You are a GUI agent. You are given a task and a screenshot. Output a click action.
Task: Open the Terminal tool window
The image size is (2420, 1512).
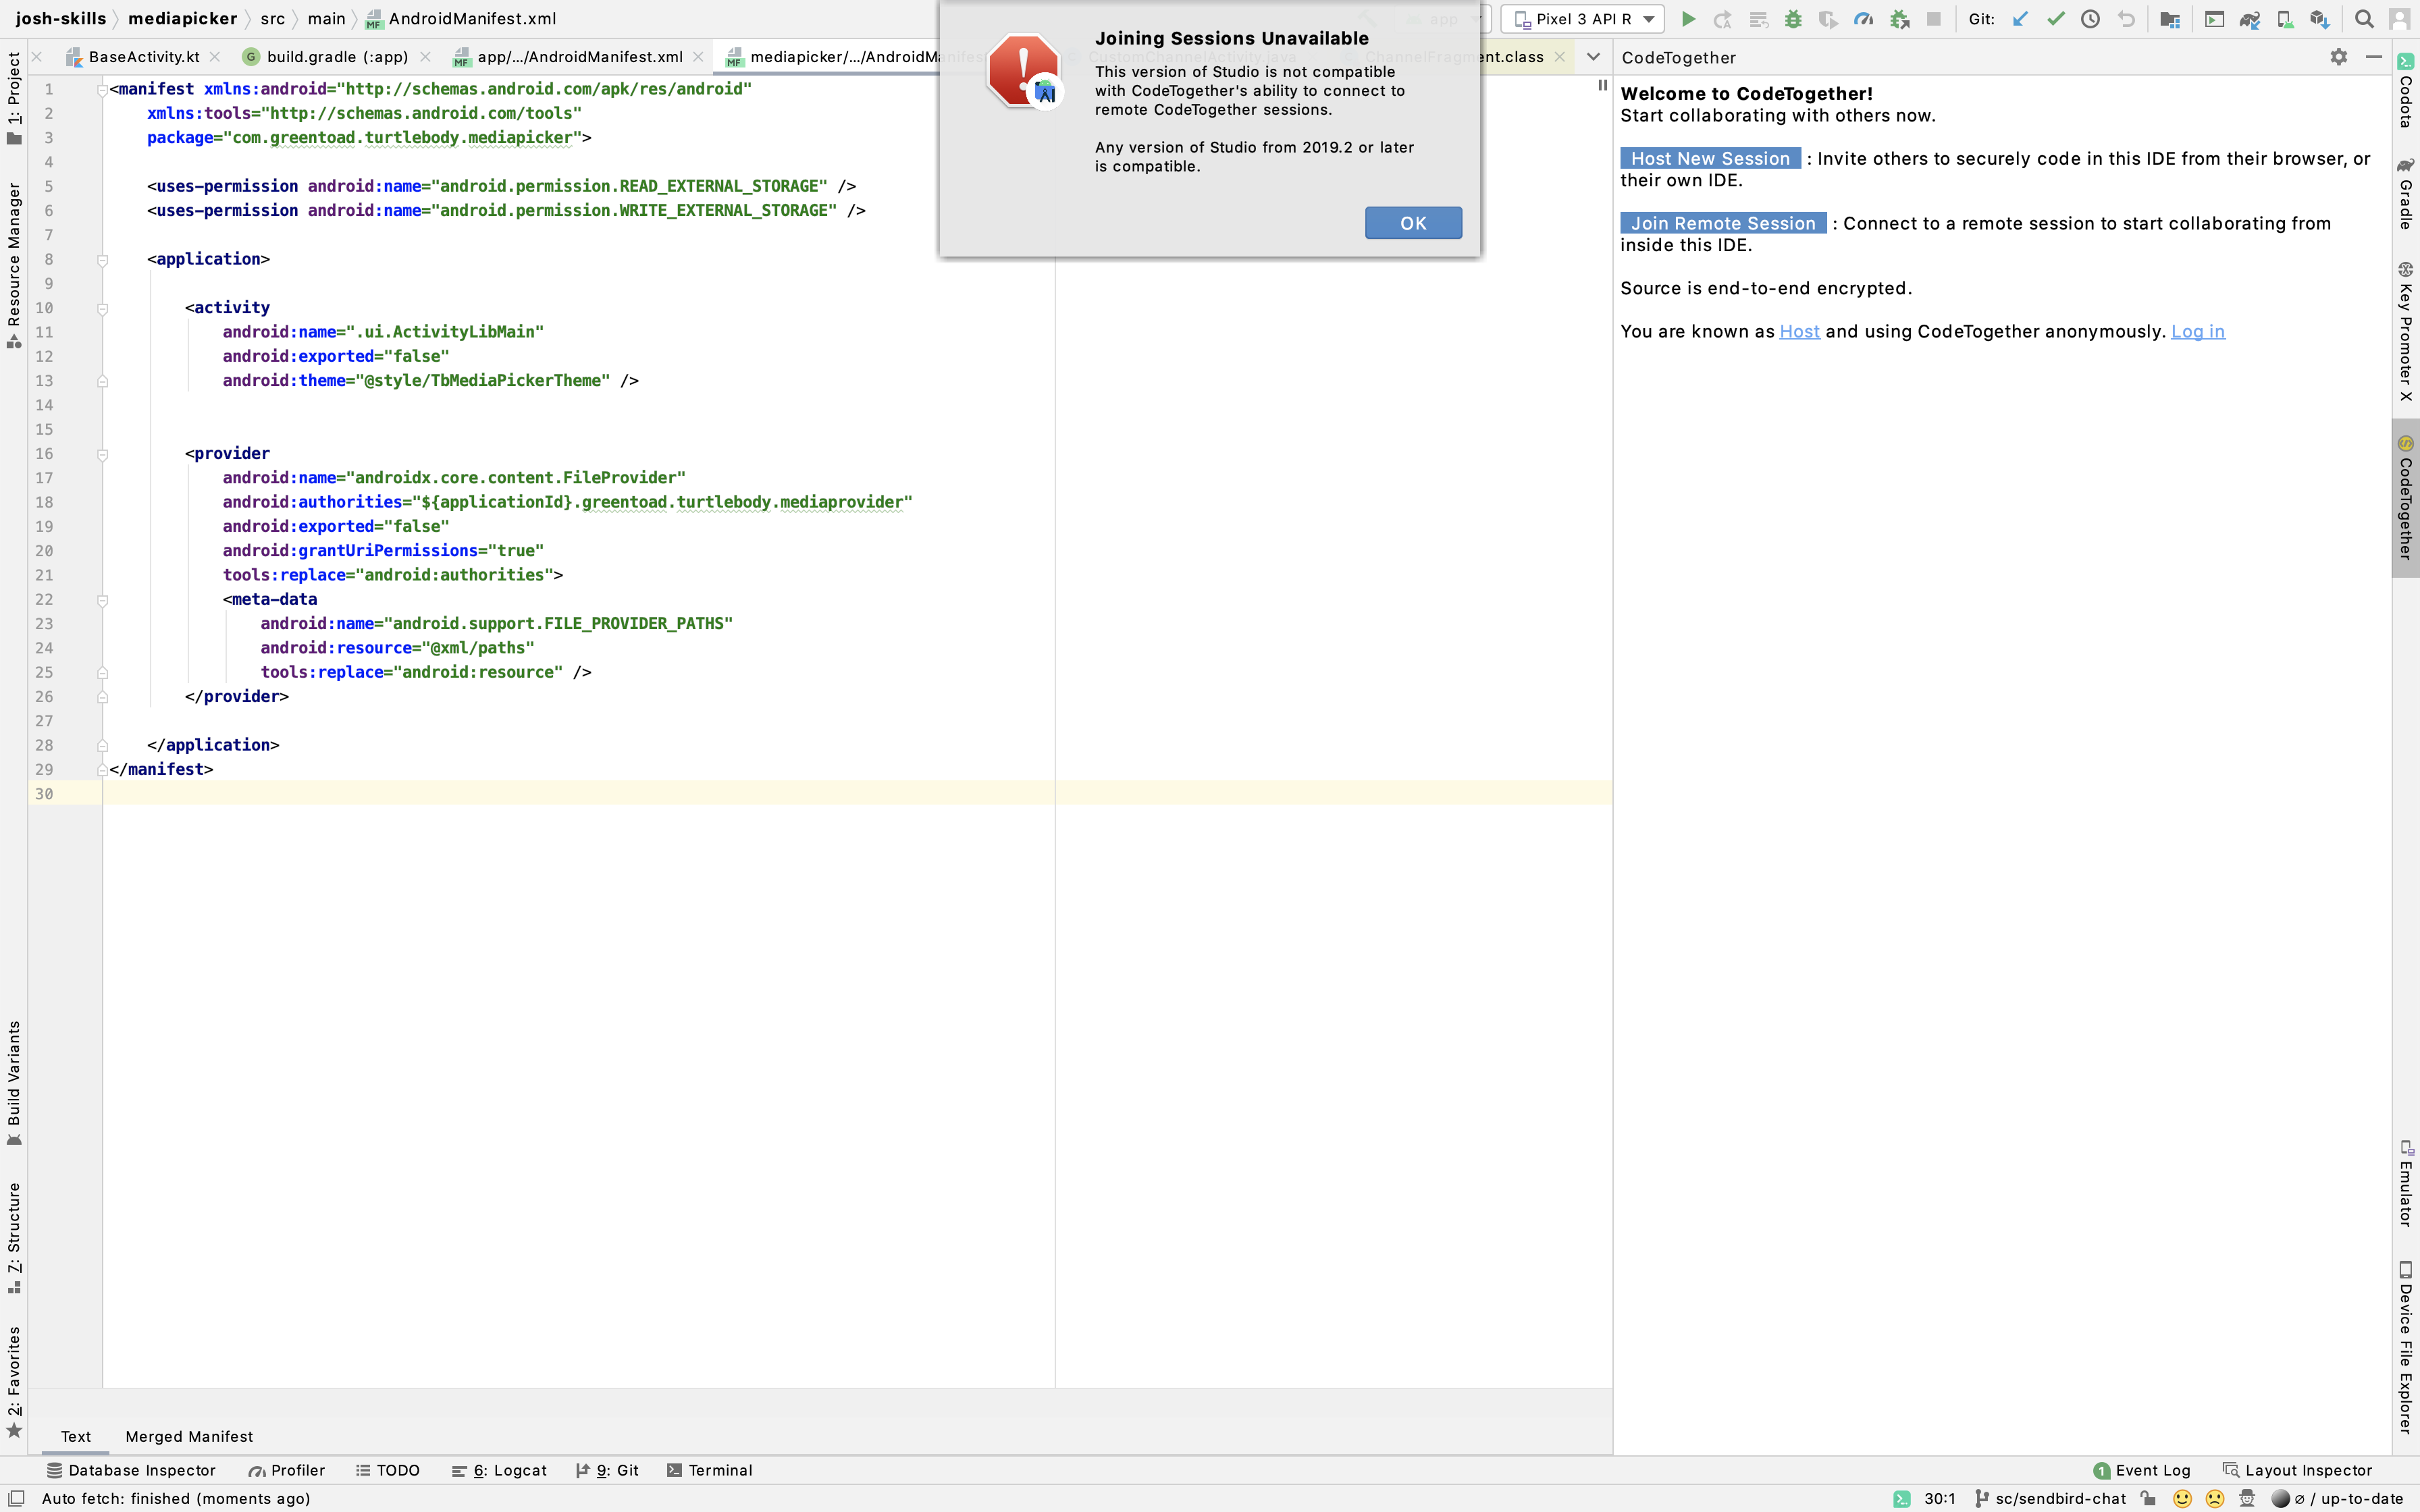pyautogui.click(x=709, y=1470)
